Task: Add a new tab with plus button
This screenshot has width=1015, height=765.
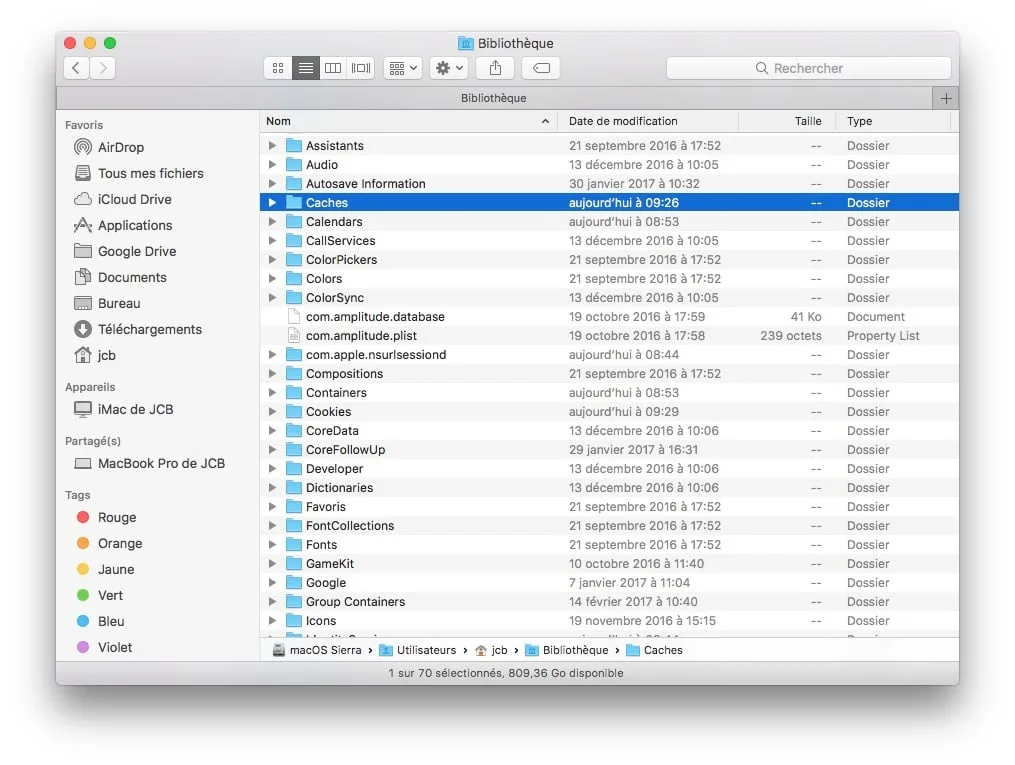Action: pos(946,98)
